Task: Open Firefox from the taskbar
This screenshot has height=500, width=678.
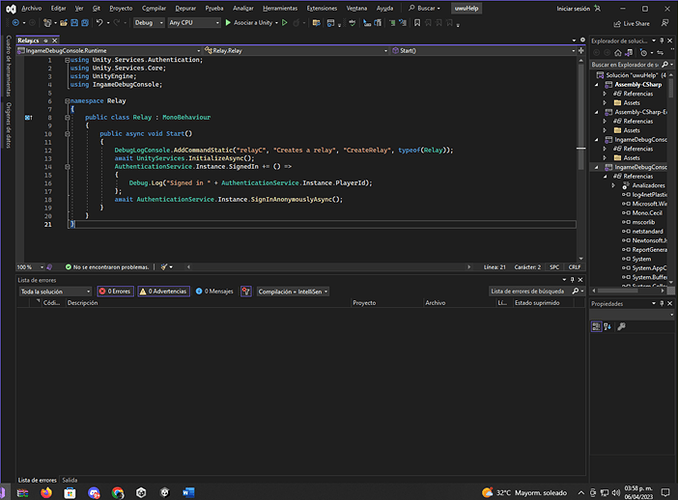Action: (x=46, y=492)
